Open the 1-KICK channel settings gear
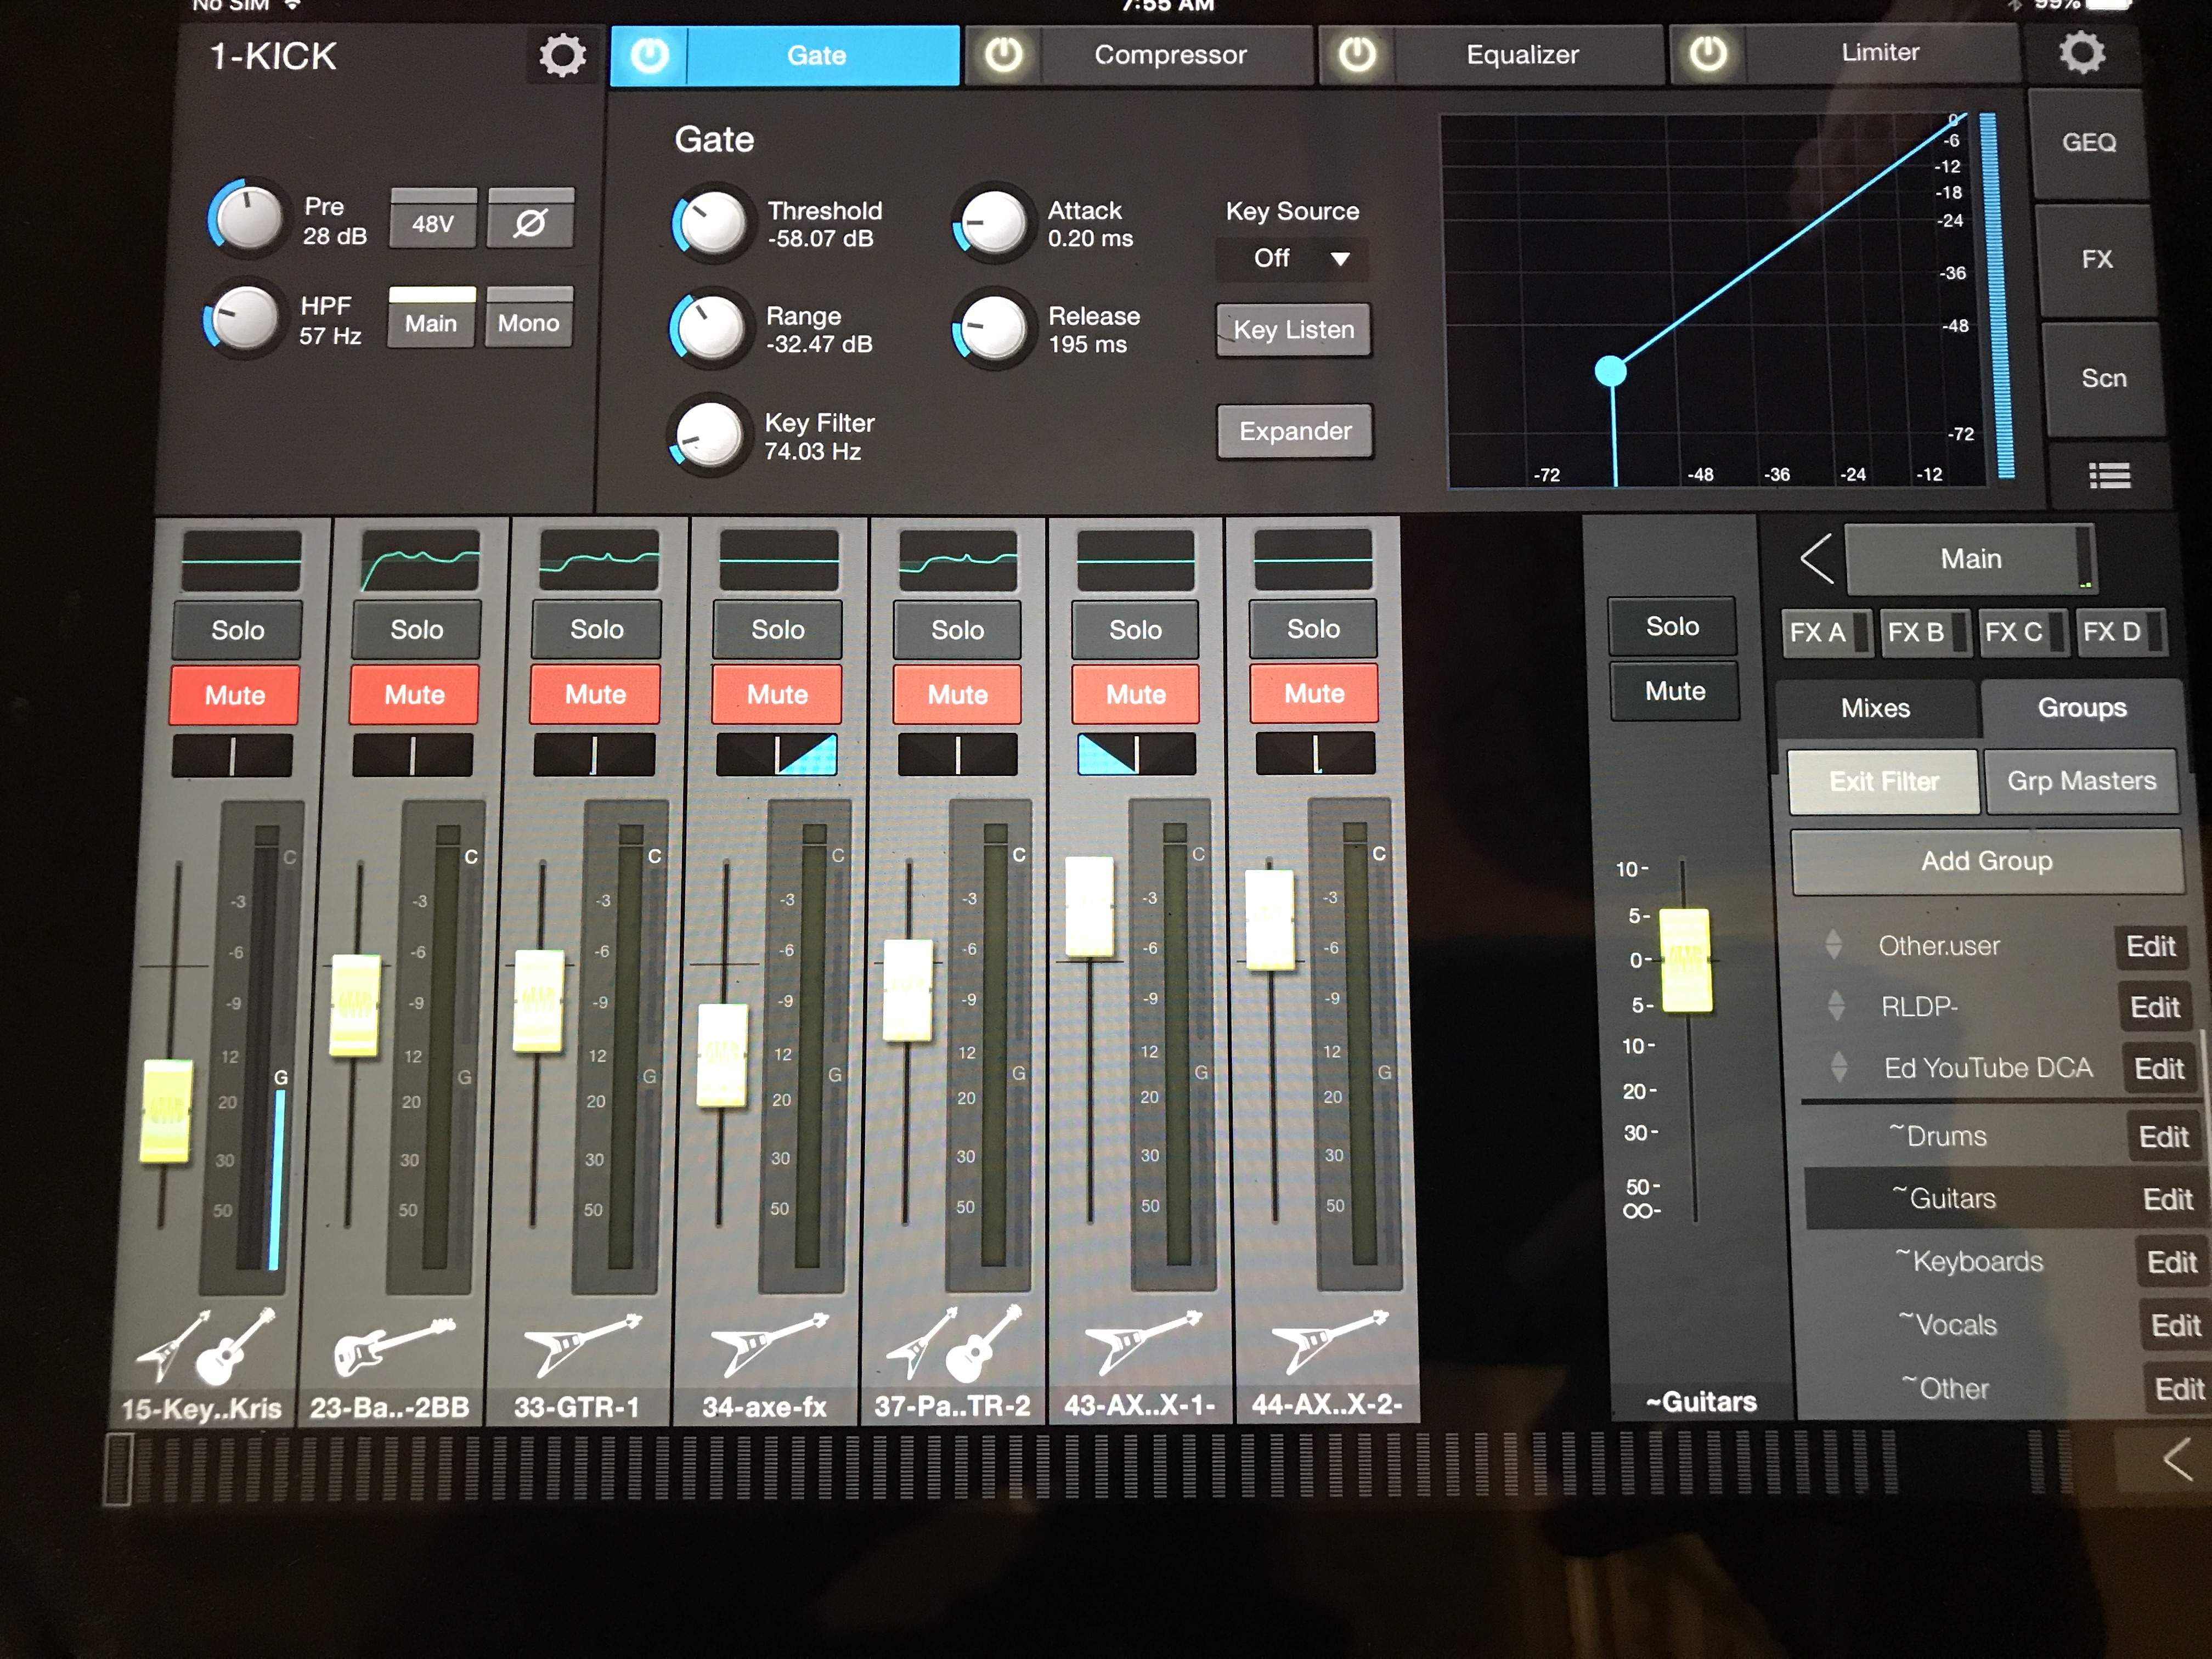Image resolution: width=2212 pixels, height=1659 pixels. pos(562,56)
